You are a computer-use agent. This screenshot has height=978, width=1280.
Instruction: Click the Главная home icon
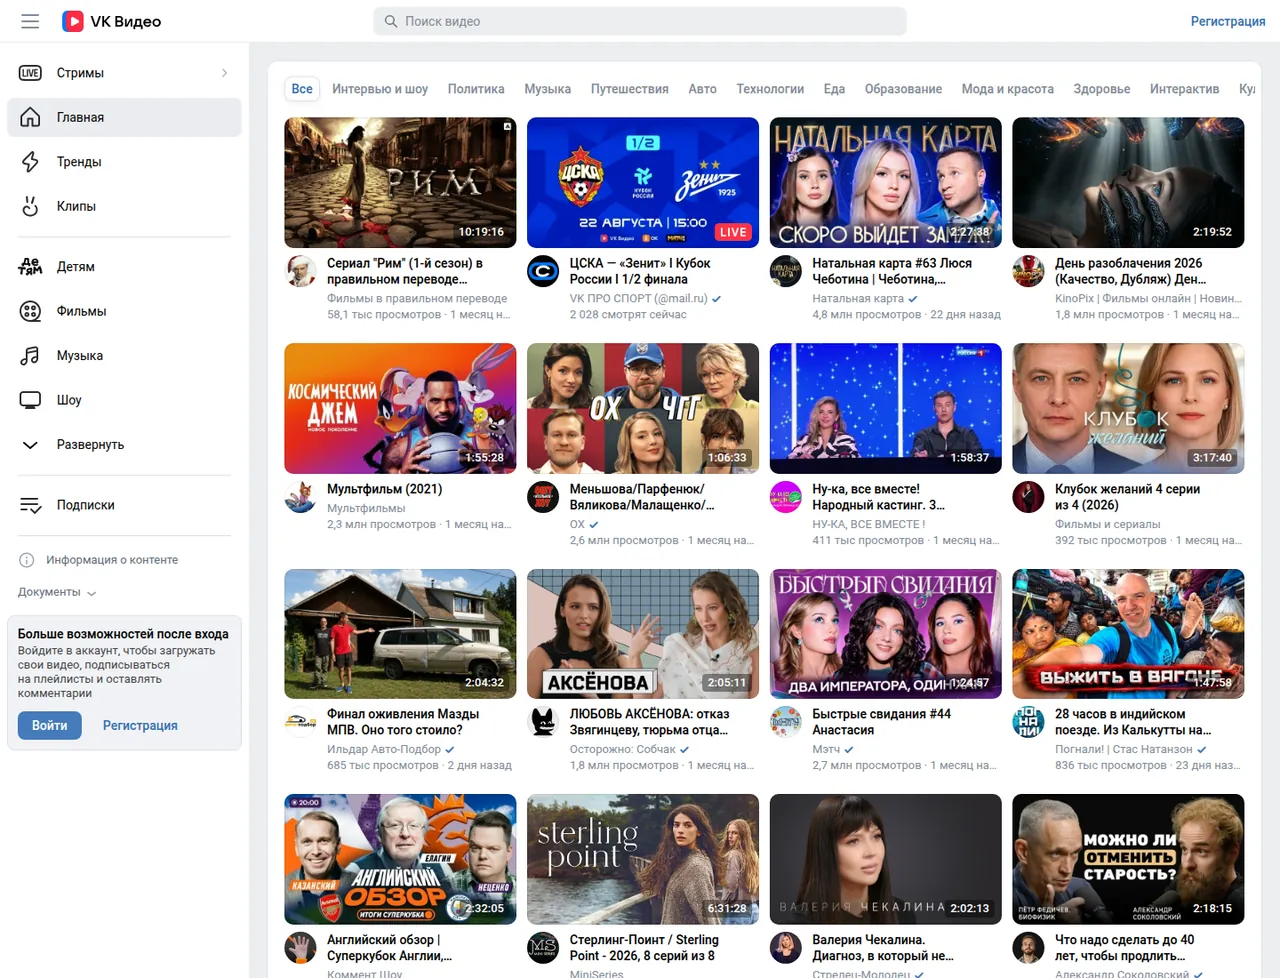pyautogui.click(x=30, y=117)
